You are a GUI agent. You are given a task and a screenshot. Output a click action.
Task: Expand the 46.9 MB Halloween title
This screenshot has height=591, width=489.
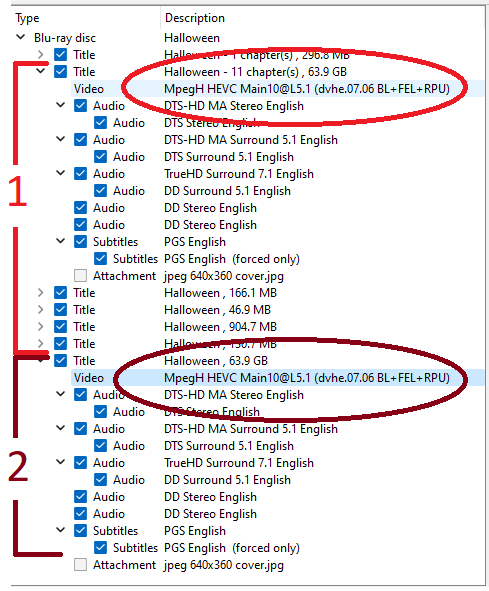[41, 309]
